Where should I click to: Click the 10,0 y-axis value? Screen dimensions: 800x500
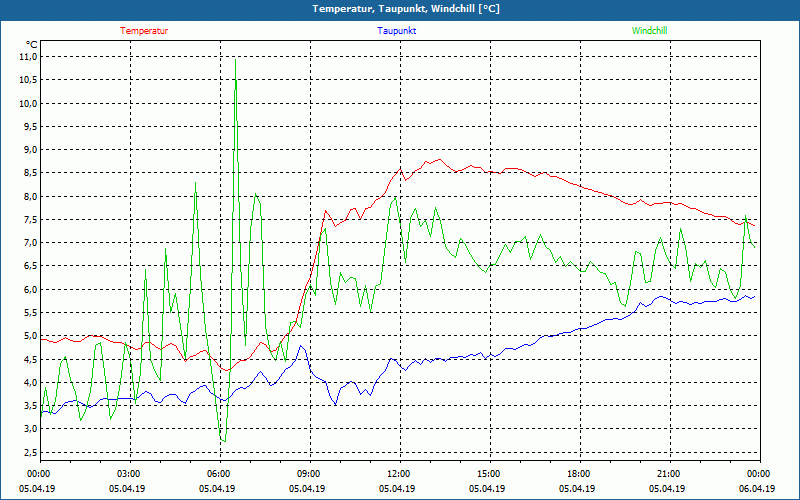29,103
